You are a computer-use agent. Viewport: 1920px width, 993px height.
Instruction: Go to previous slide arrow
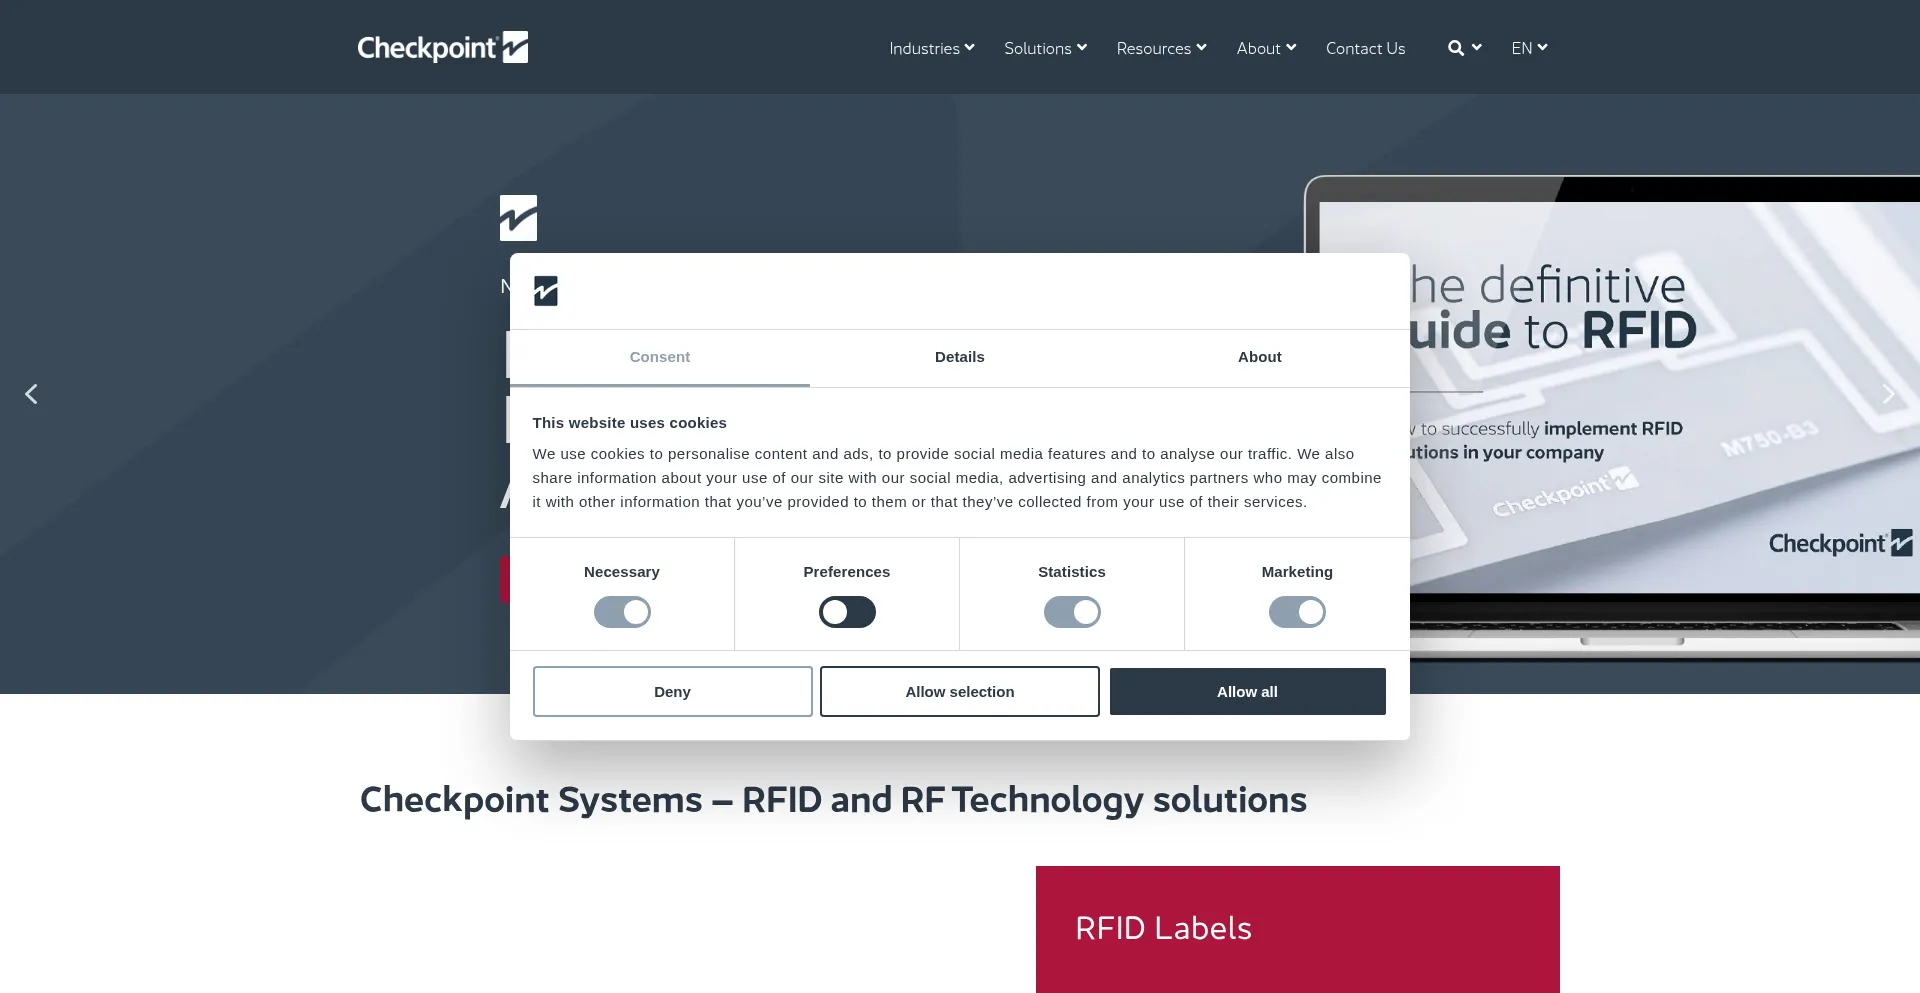pos(31,394)
